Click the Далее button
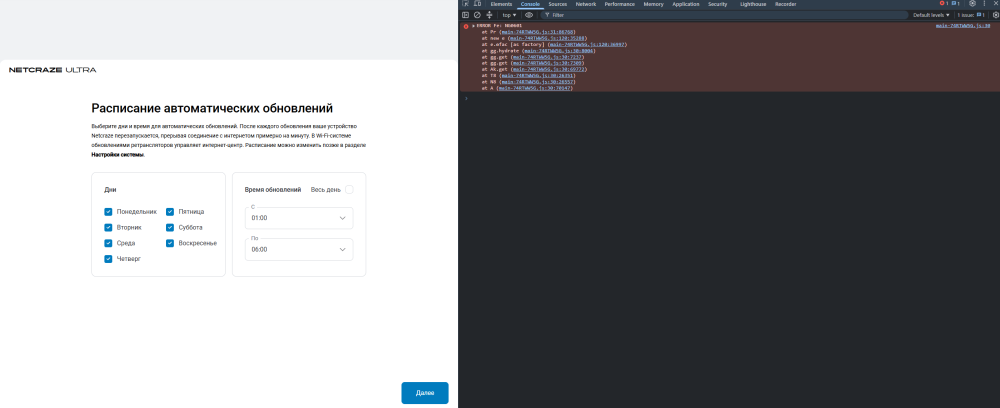 [x=425, y=393]
